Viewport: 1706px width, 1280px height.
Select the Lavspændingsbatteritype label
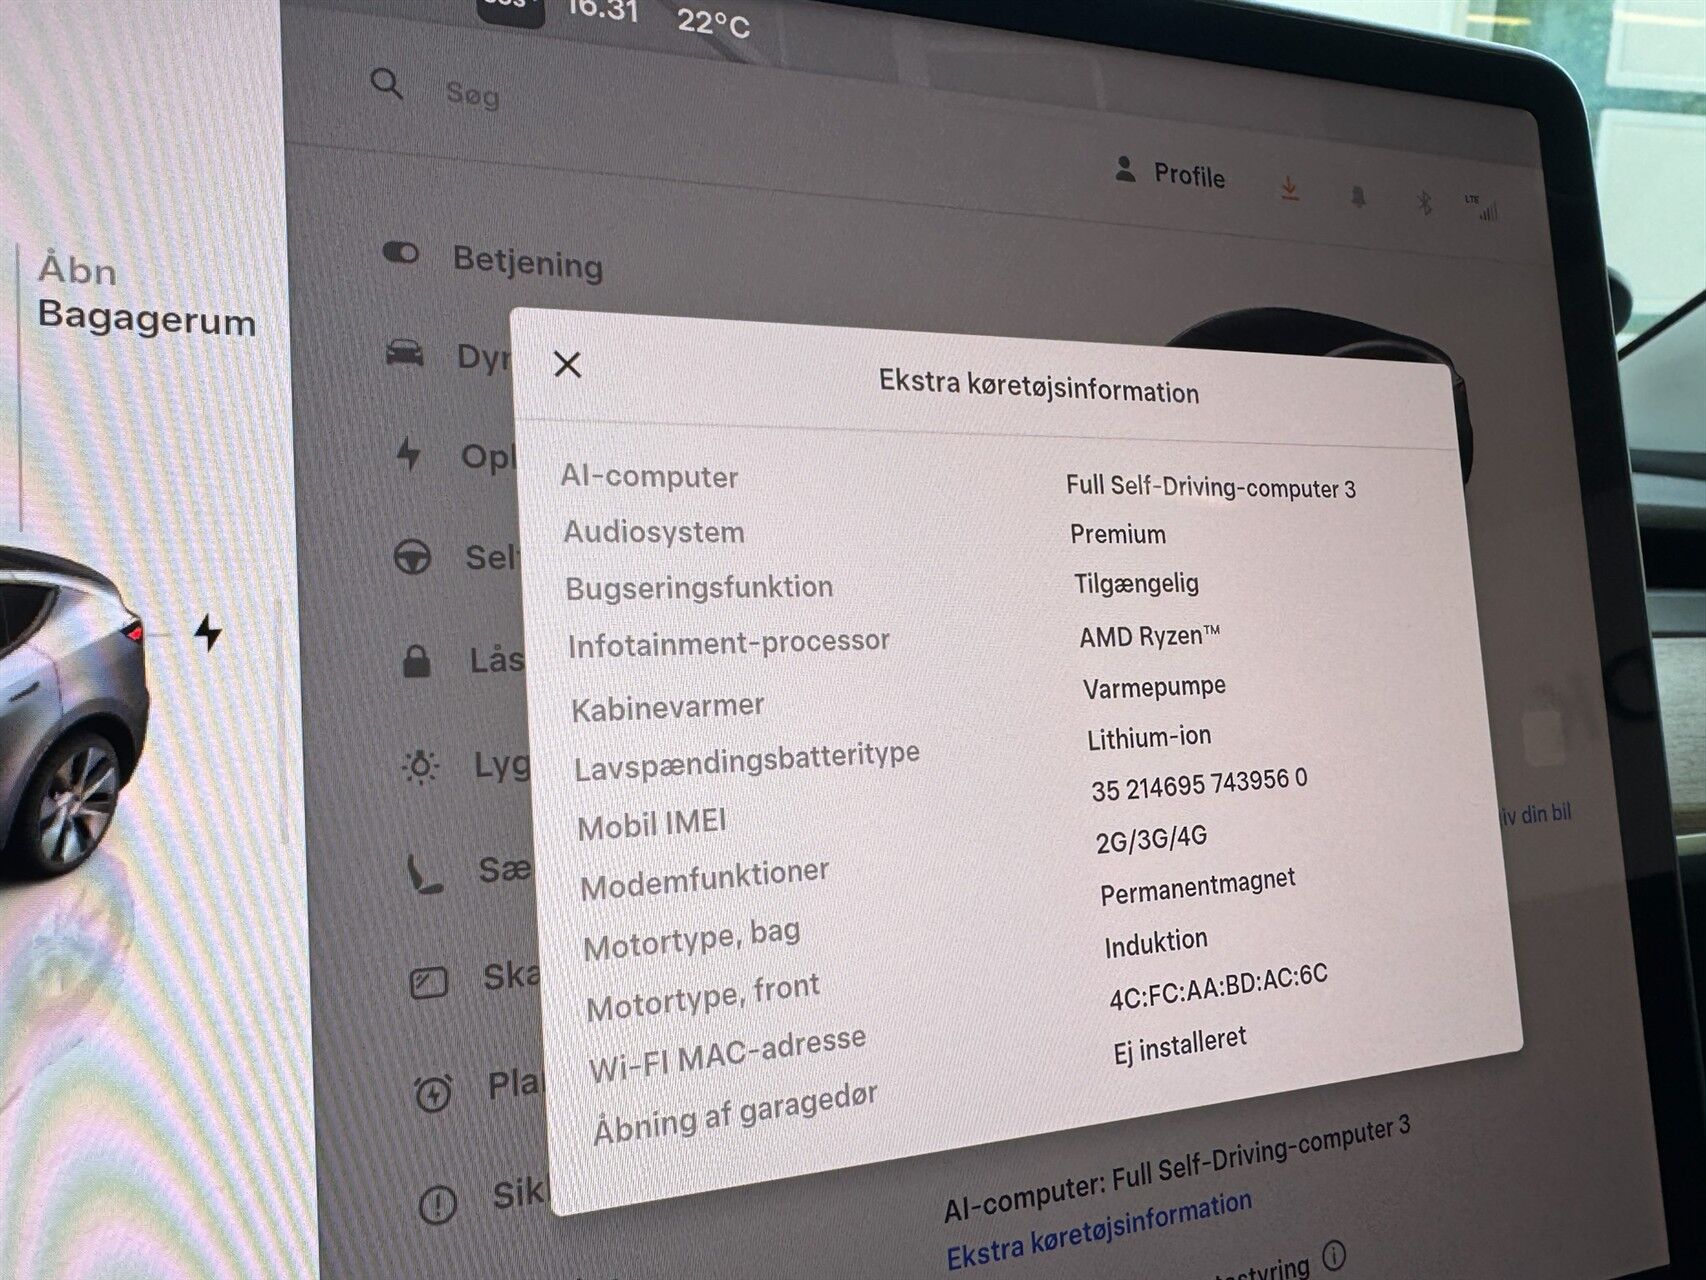coord(747,762)
